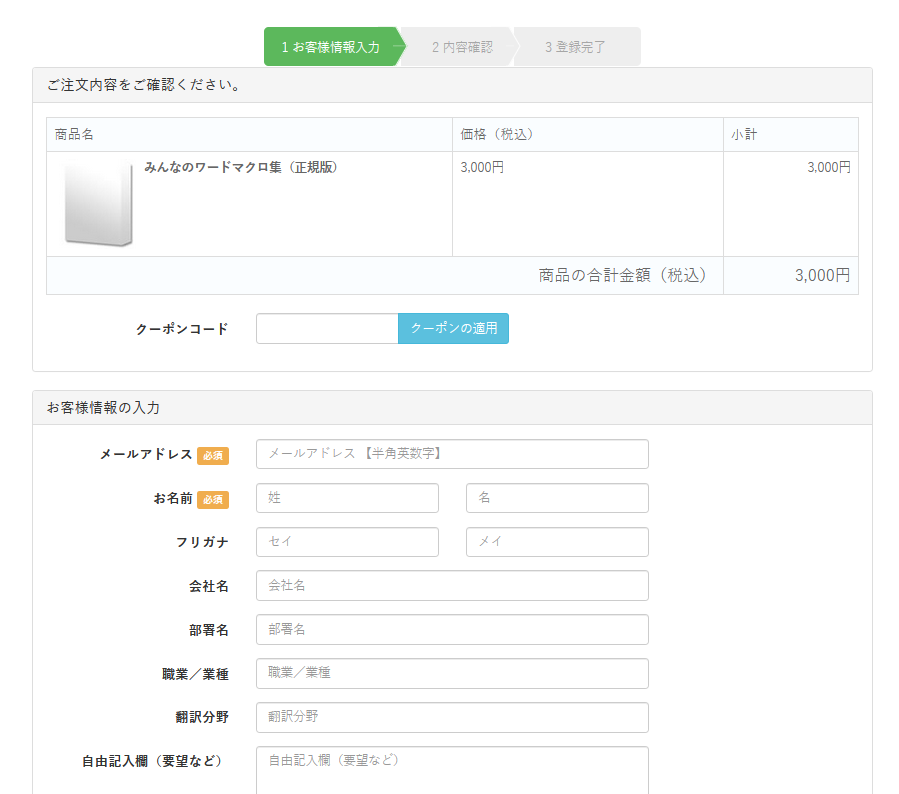Click the 自由記入欄 textarea
899x794 pixels.
pyautogui.click(x=452, y=770)
